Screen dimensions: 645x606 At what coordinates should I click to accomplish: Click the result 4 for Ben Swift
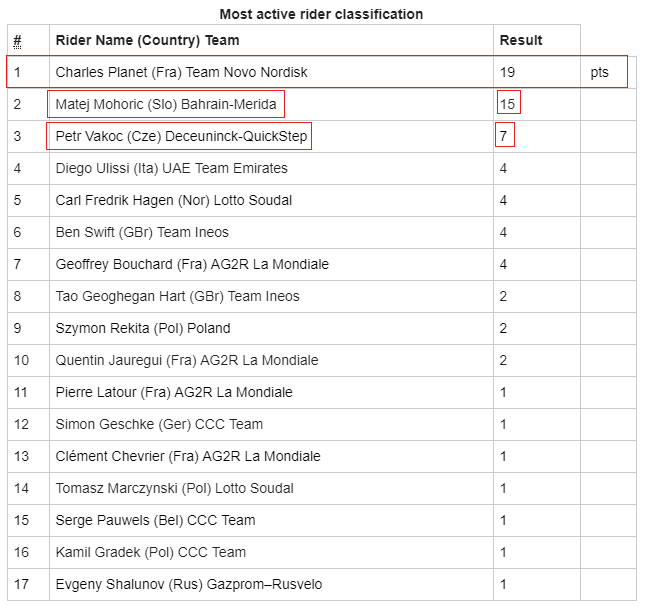[503, 232]
